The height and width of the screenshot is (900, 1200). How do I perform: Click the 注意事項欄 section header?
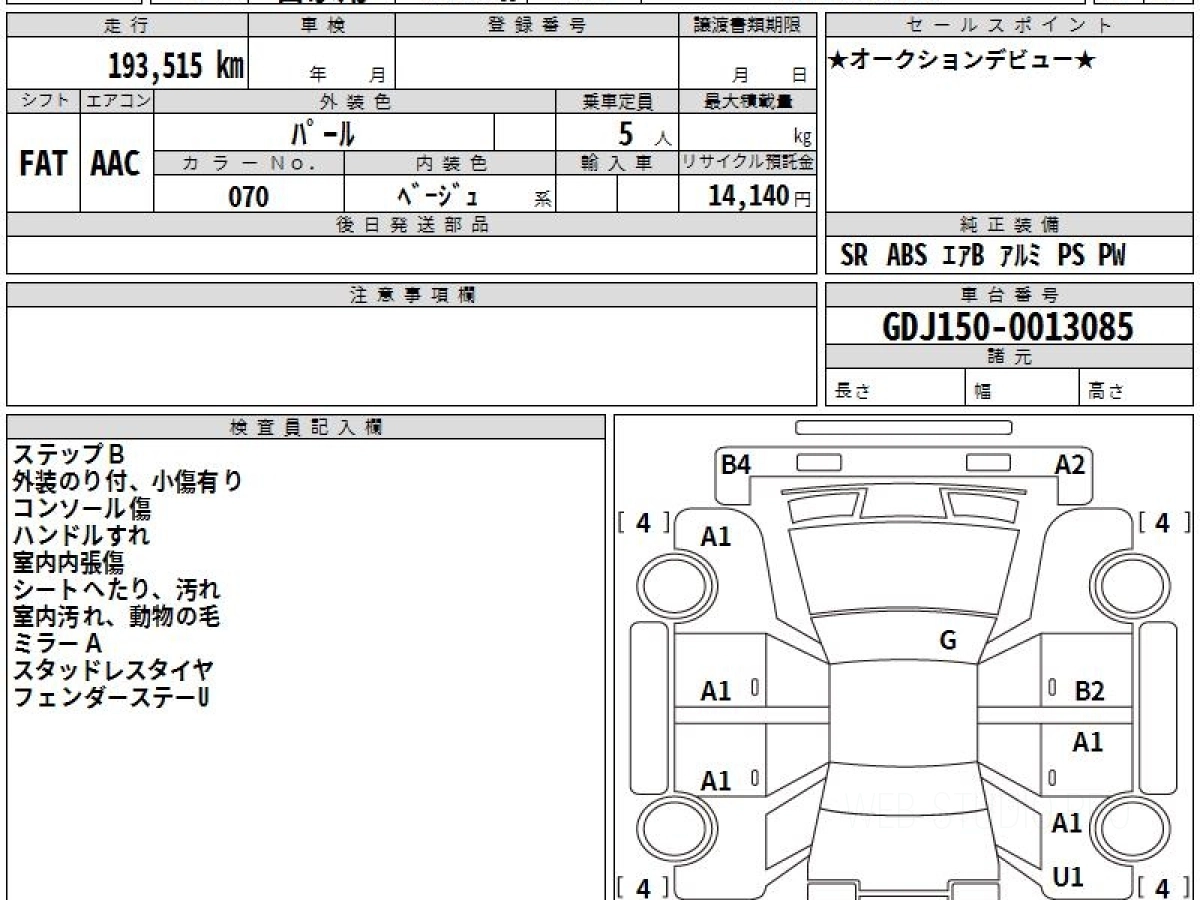[412, 295]
